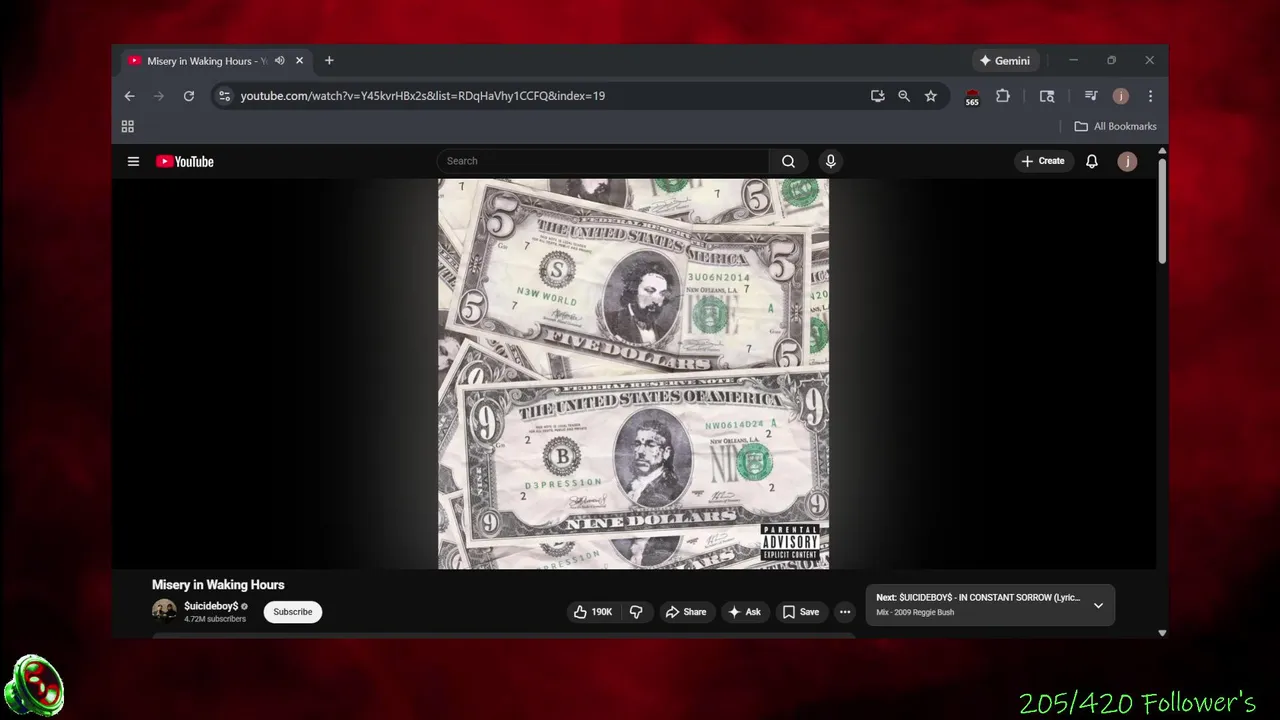Click the toolbar icon after Extensions puzzle

coord(1047,96)
